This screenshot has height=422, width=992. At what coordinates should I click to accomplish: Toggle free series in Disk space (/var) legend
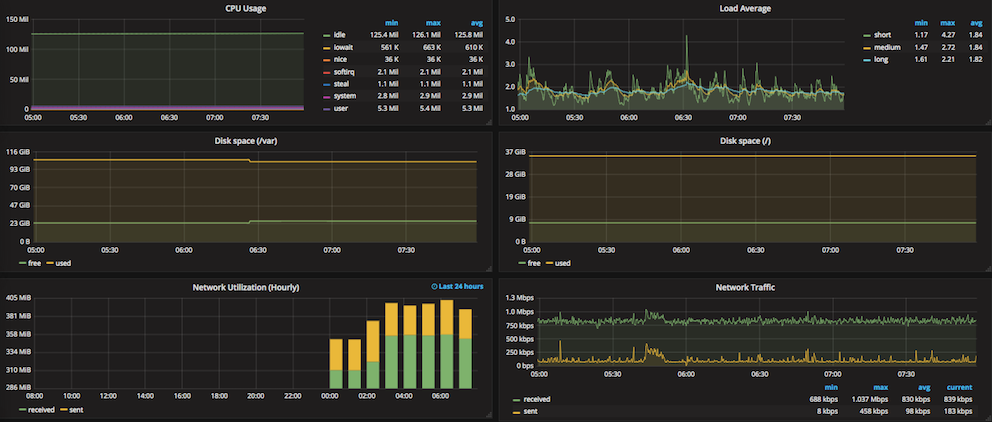32,263
